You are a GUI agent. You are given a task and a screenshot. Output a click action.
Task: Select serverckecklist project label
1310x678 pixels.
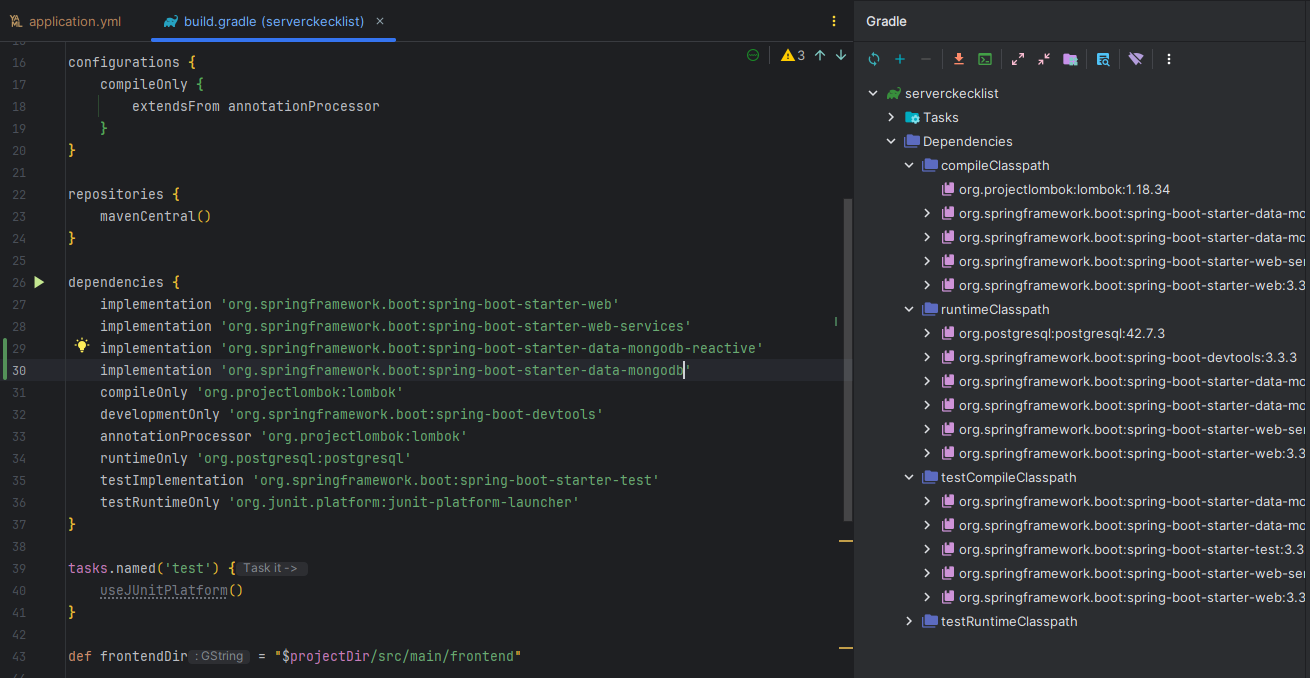click(952, 93)
